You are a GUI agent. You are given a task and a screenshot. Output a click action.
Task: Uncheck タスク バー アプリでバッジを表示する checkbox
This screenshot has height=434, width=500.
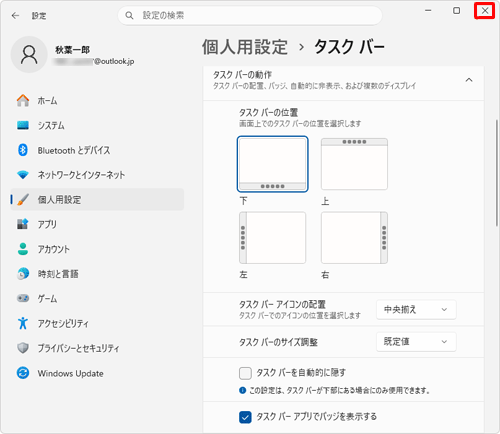(245, 417)
